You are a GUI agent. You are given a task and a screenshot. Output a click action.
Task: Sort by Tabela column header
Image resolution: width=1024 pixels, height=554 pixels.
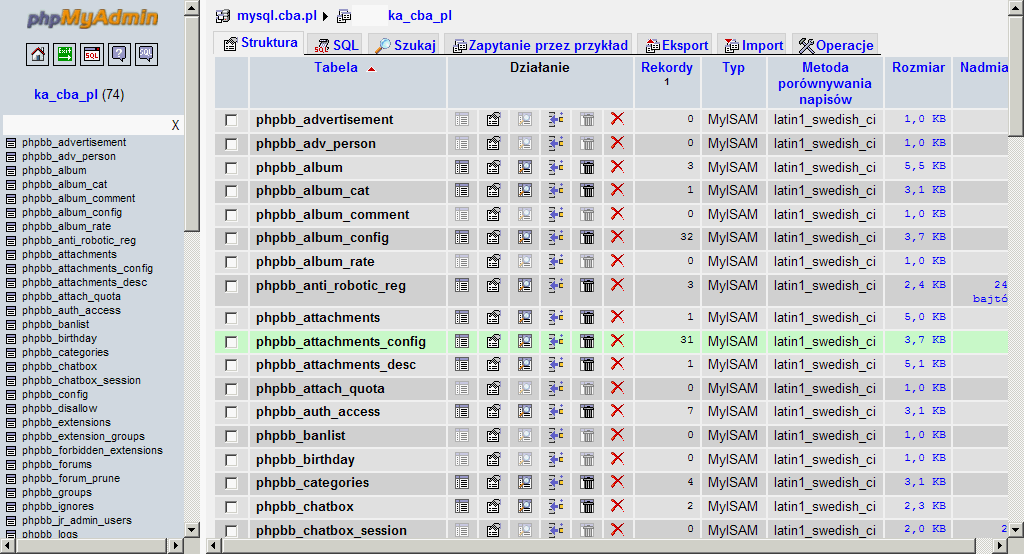[x=336, y=67]
